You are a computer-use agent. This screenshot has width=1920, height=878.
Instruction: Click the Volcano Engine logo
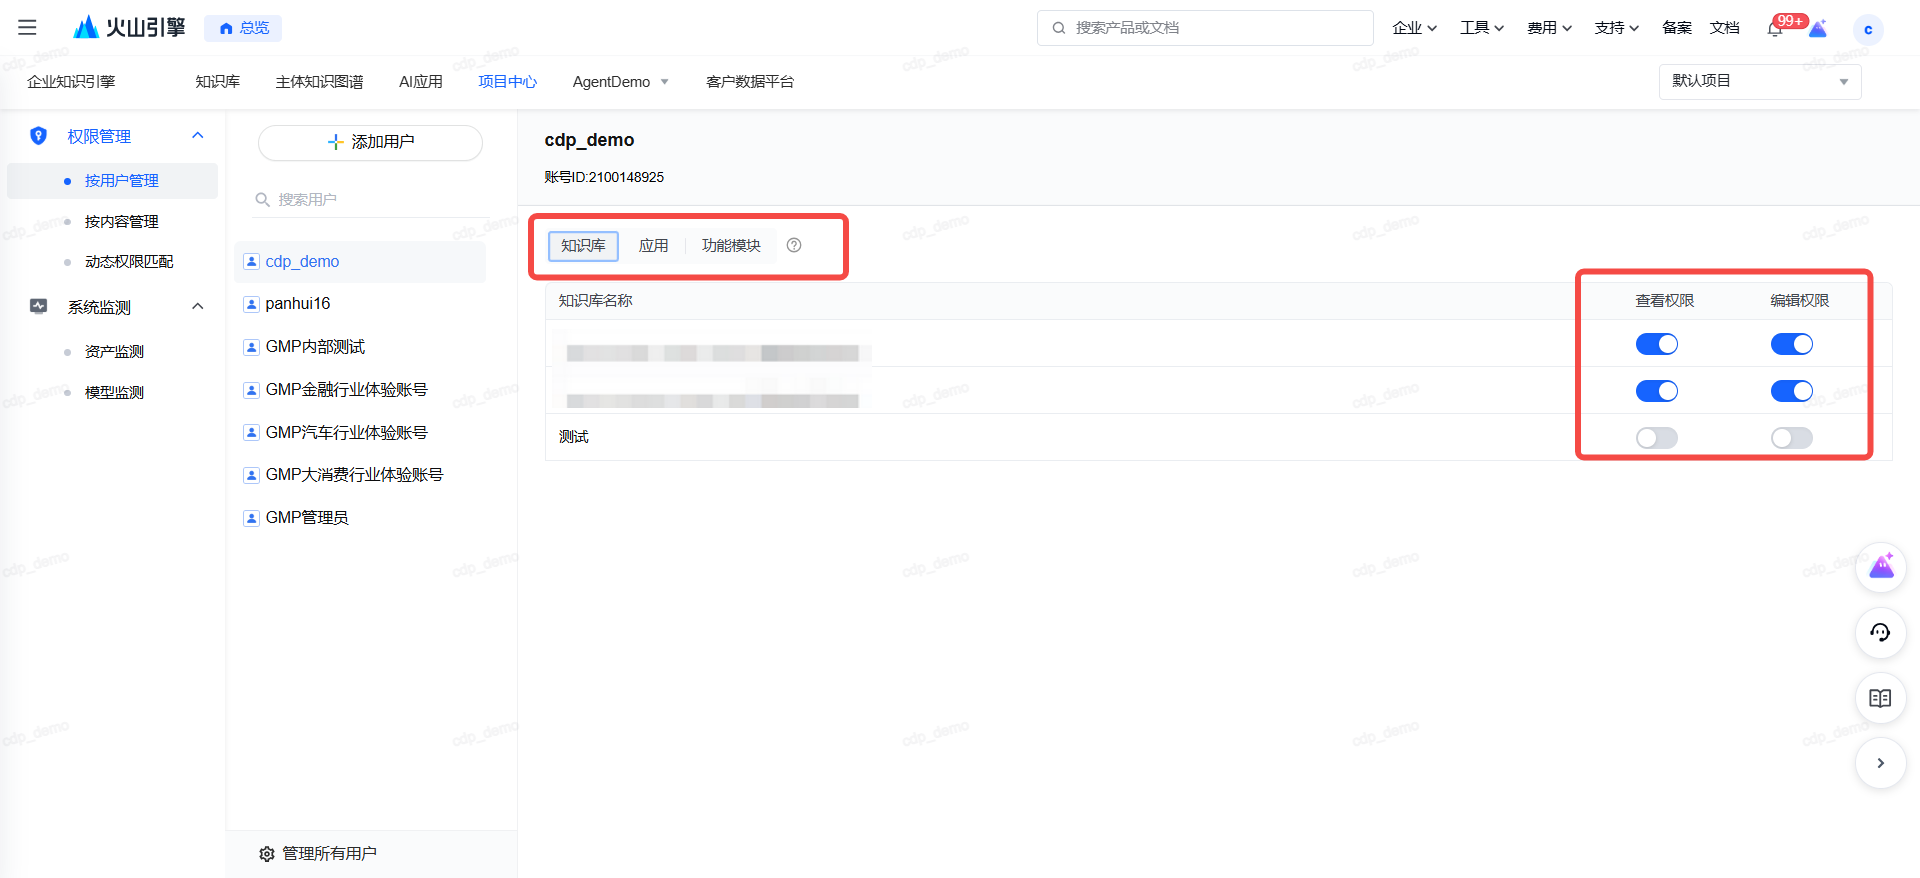pyautogui.click(x=130, y=27)
